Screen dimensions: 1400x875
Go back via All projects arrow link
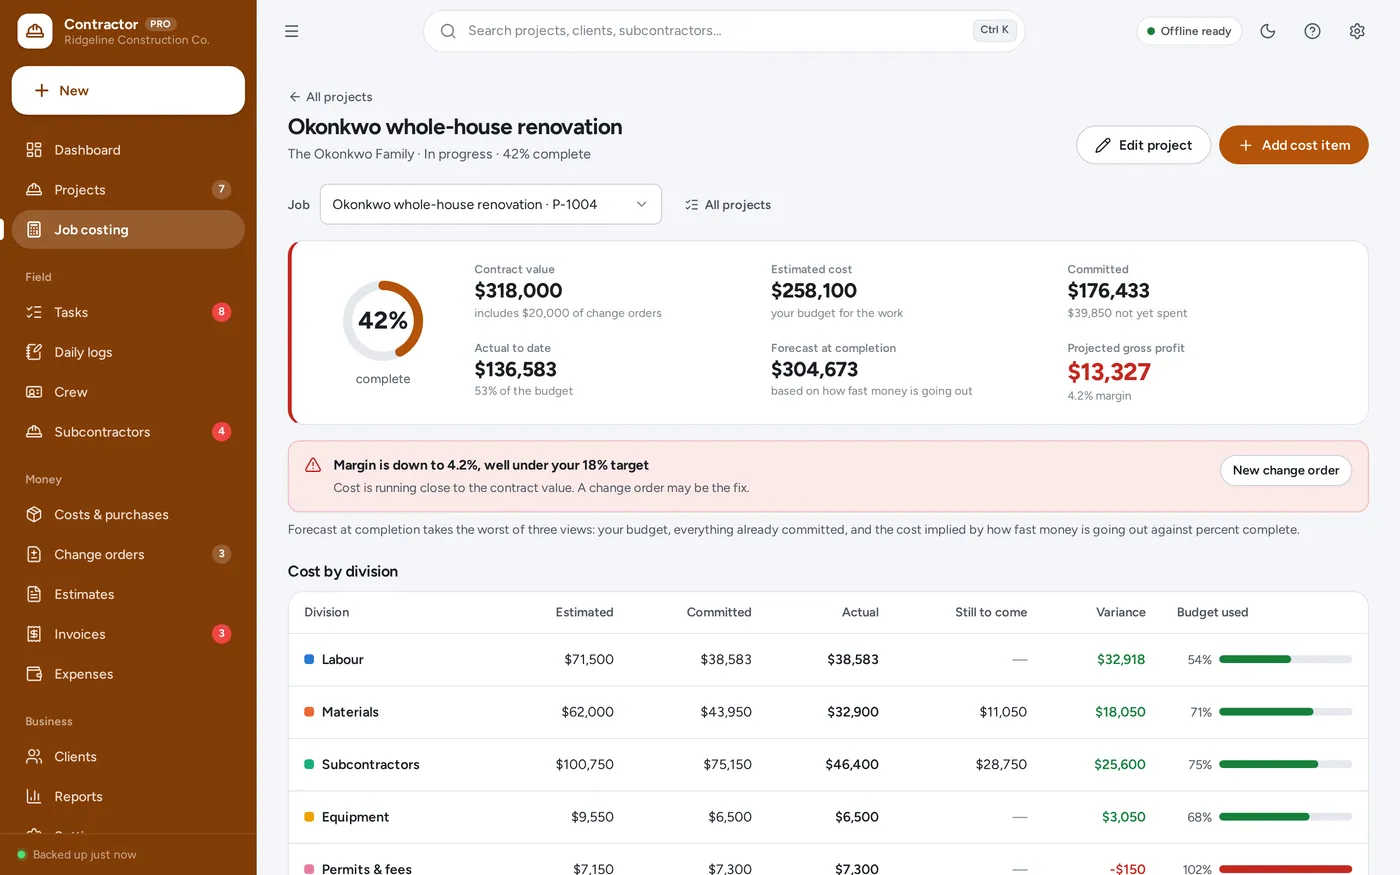330,97
